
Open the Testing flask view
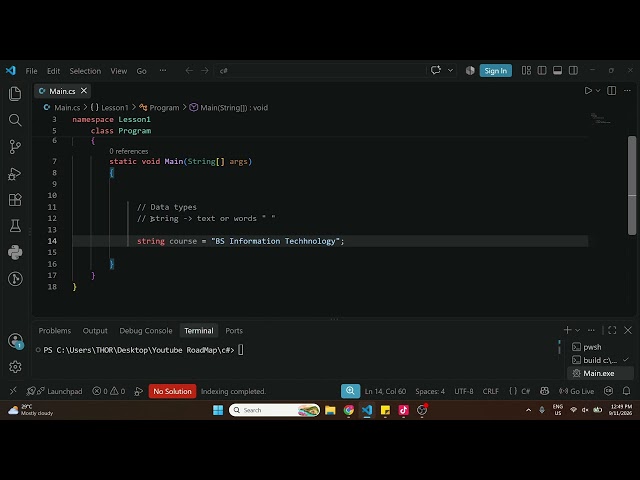point(15,226)
